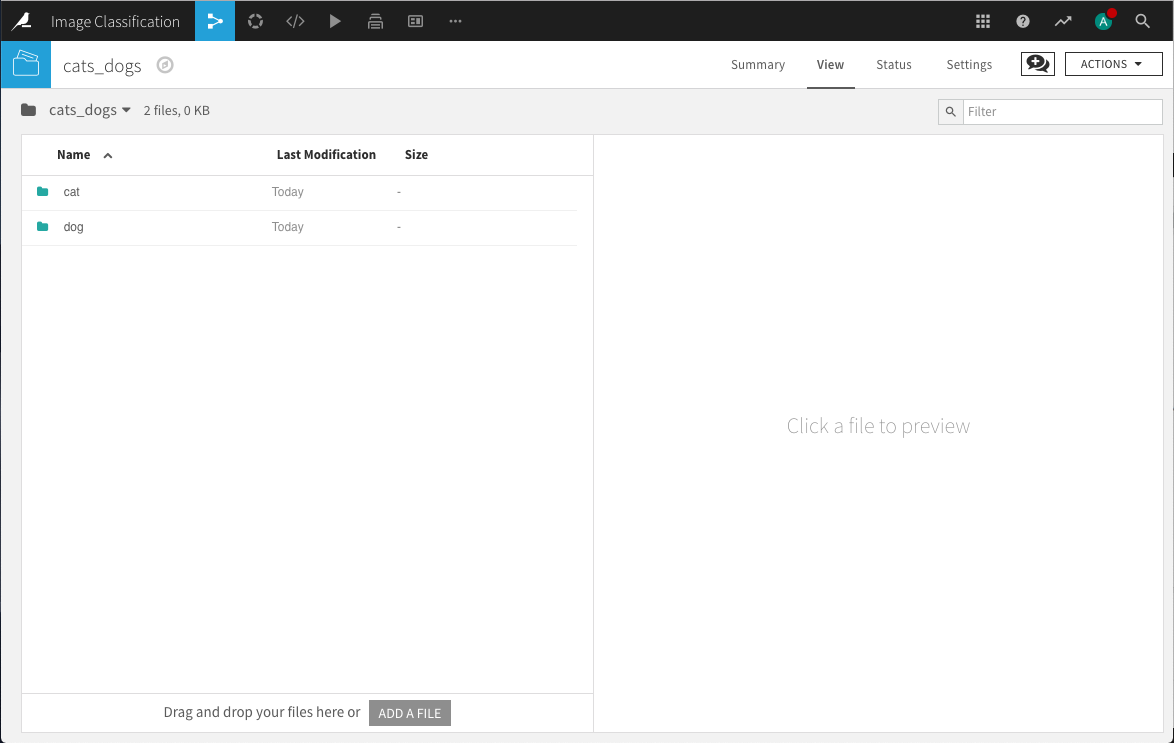Open the circular Lab icon

pos(255,21)
